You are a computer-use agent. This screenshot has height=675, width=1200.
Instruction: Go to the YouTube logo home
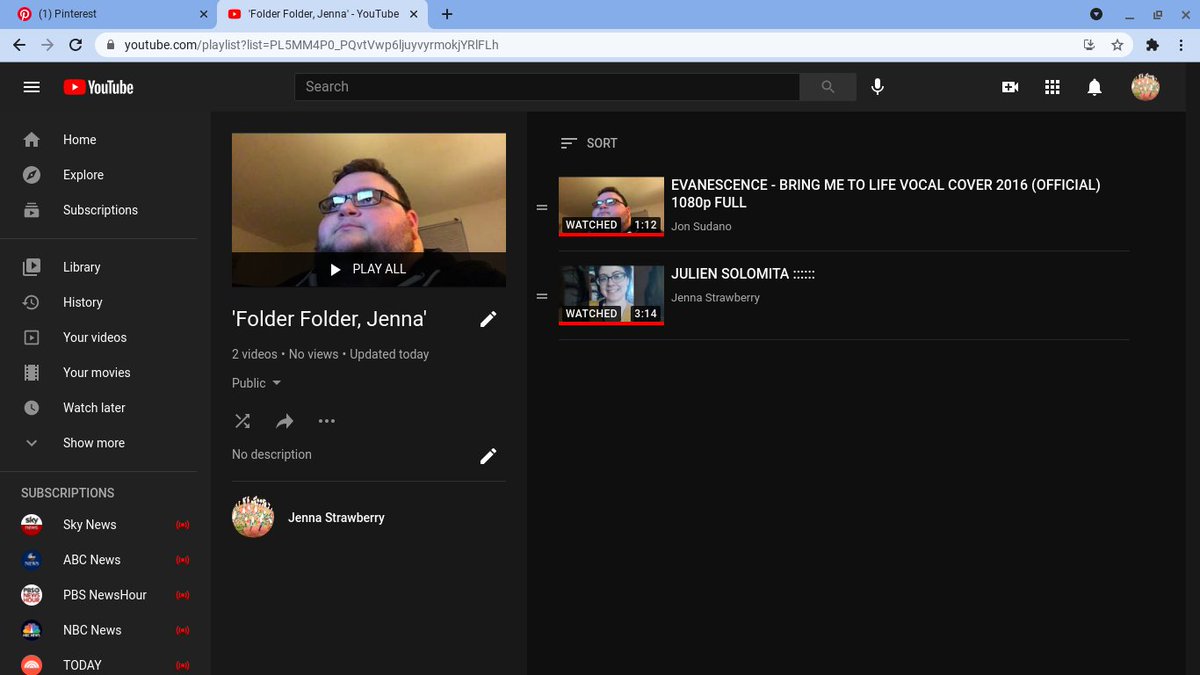pyautogui.click(x=98, y=87)
